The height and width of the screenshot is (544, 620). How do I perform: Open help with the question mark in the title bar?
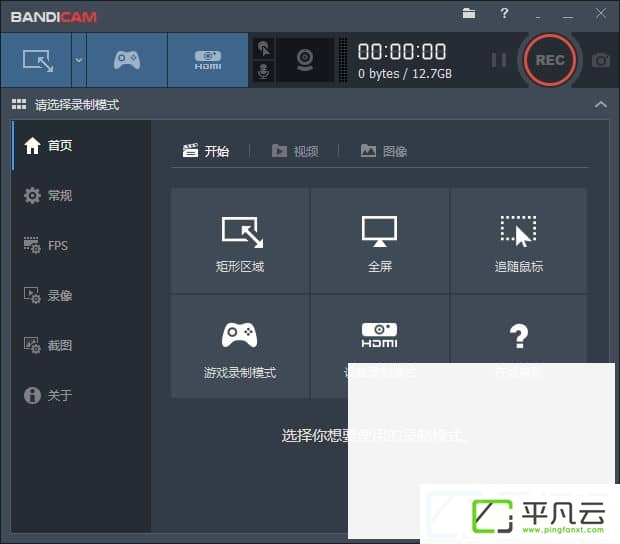tap(504, 14)
